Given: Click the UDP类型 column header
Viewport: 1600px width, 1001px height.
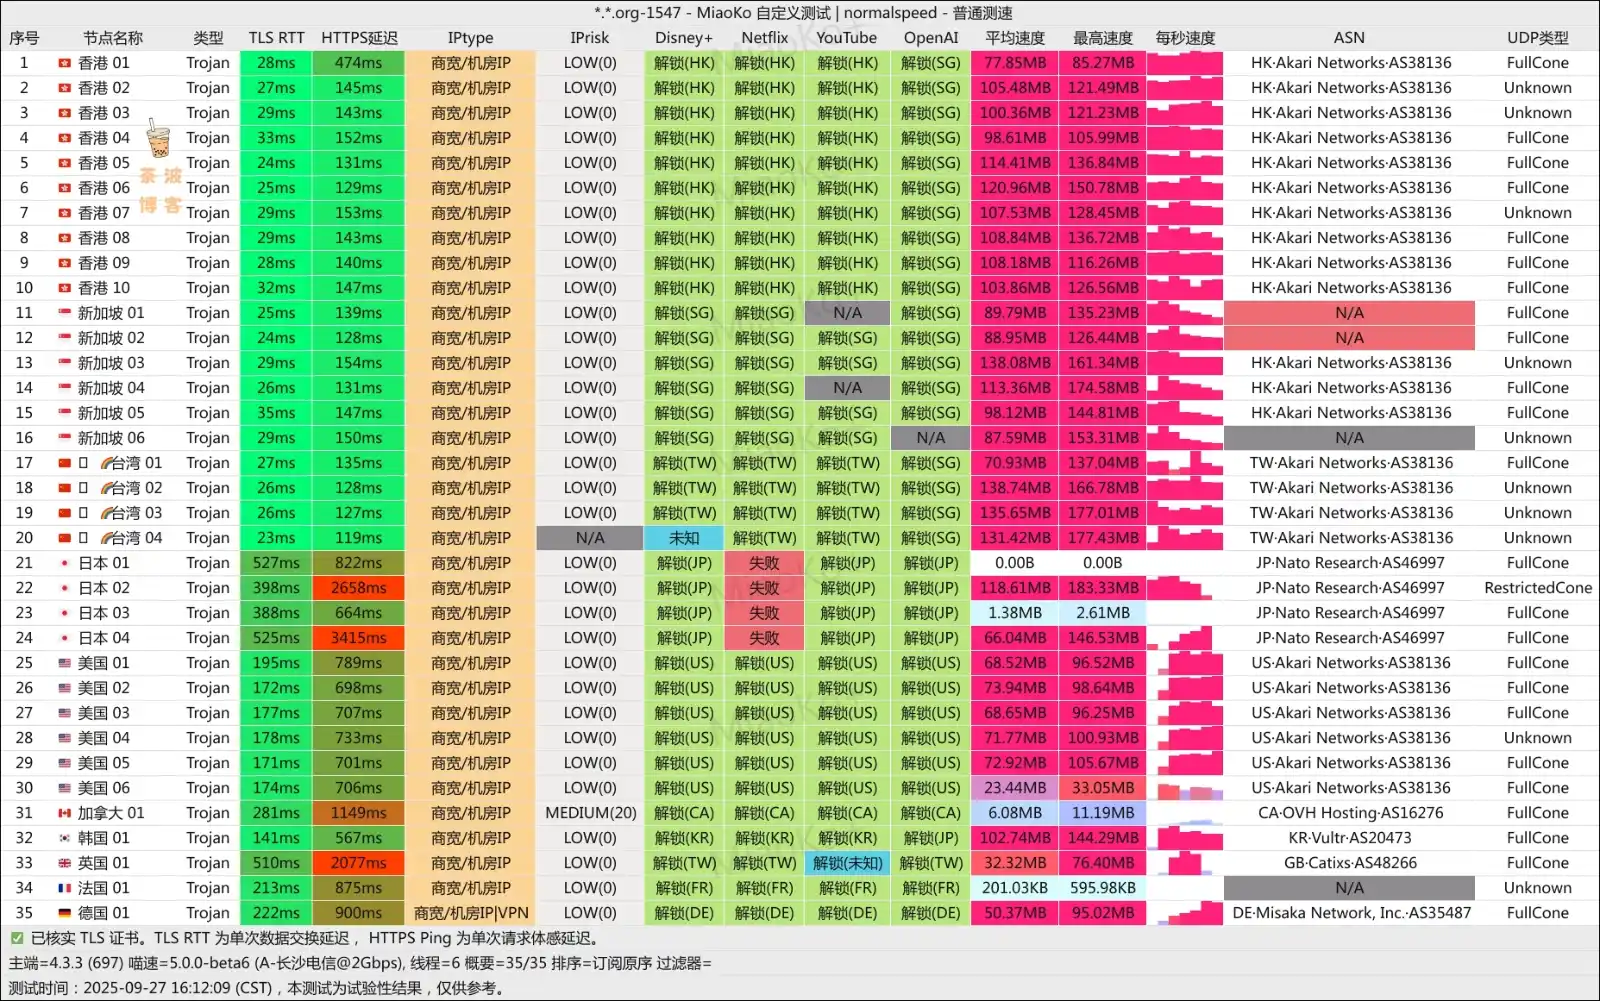Looking at the screenshot, I should pos(1537,38).
